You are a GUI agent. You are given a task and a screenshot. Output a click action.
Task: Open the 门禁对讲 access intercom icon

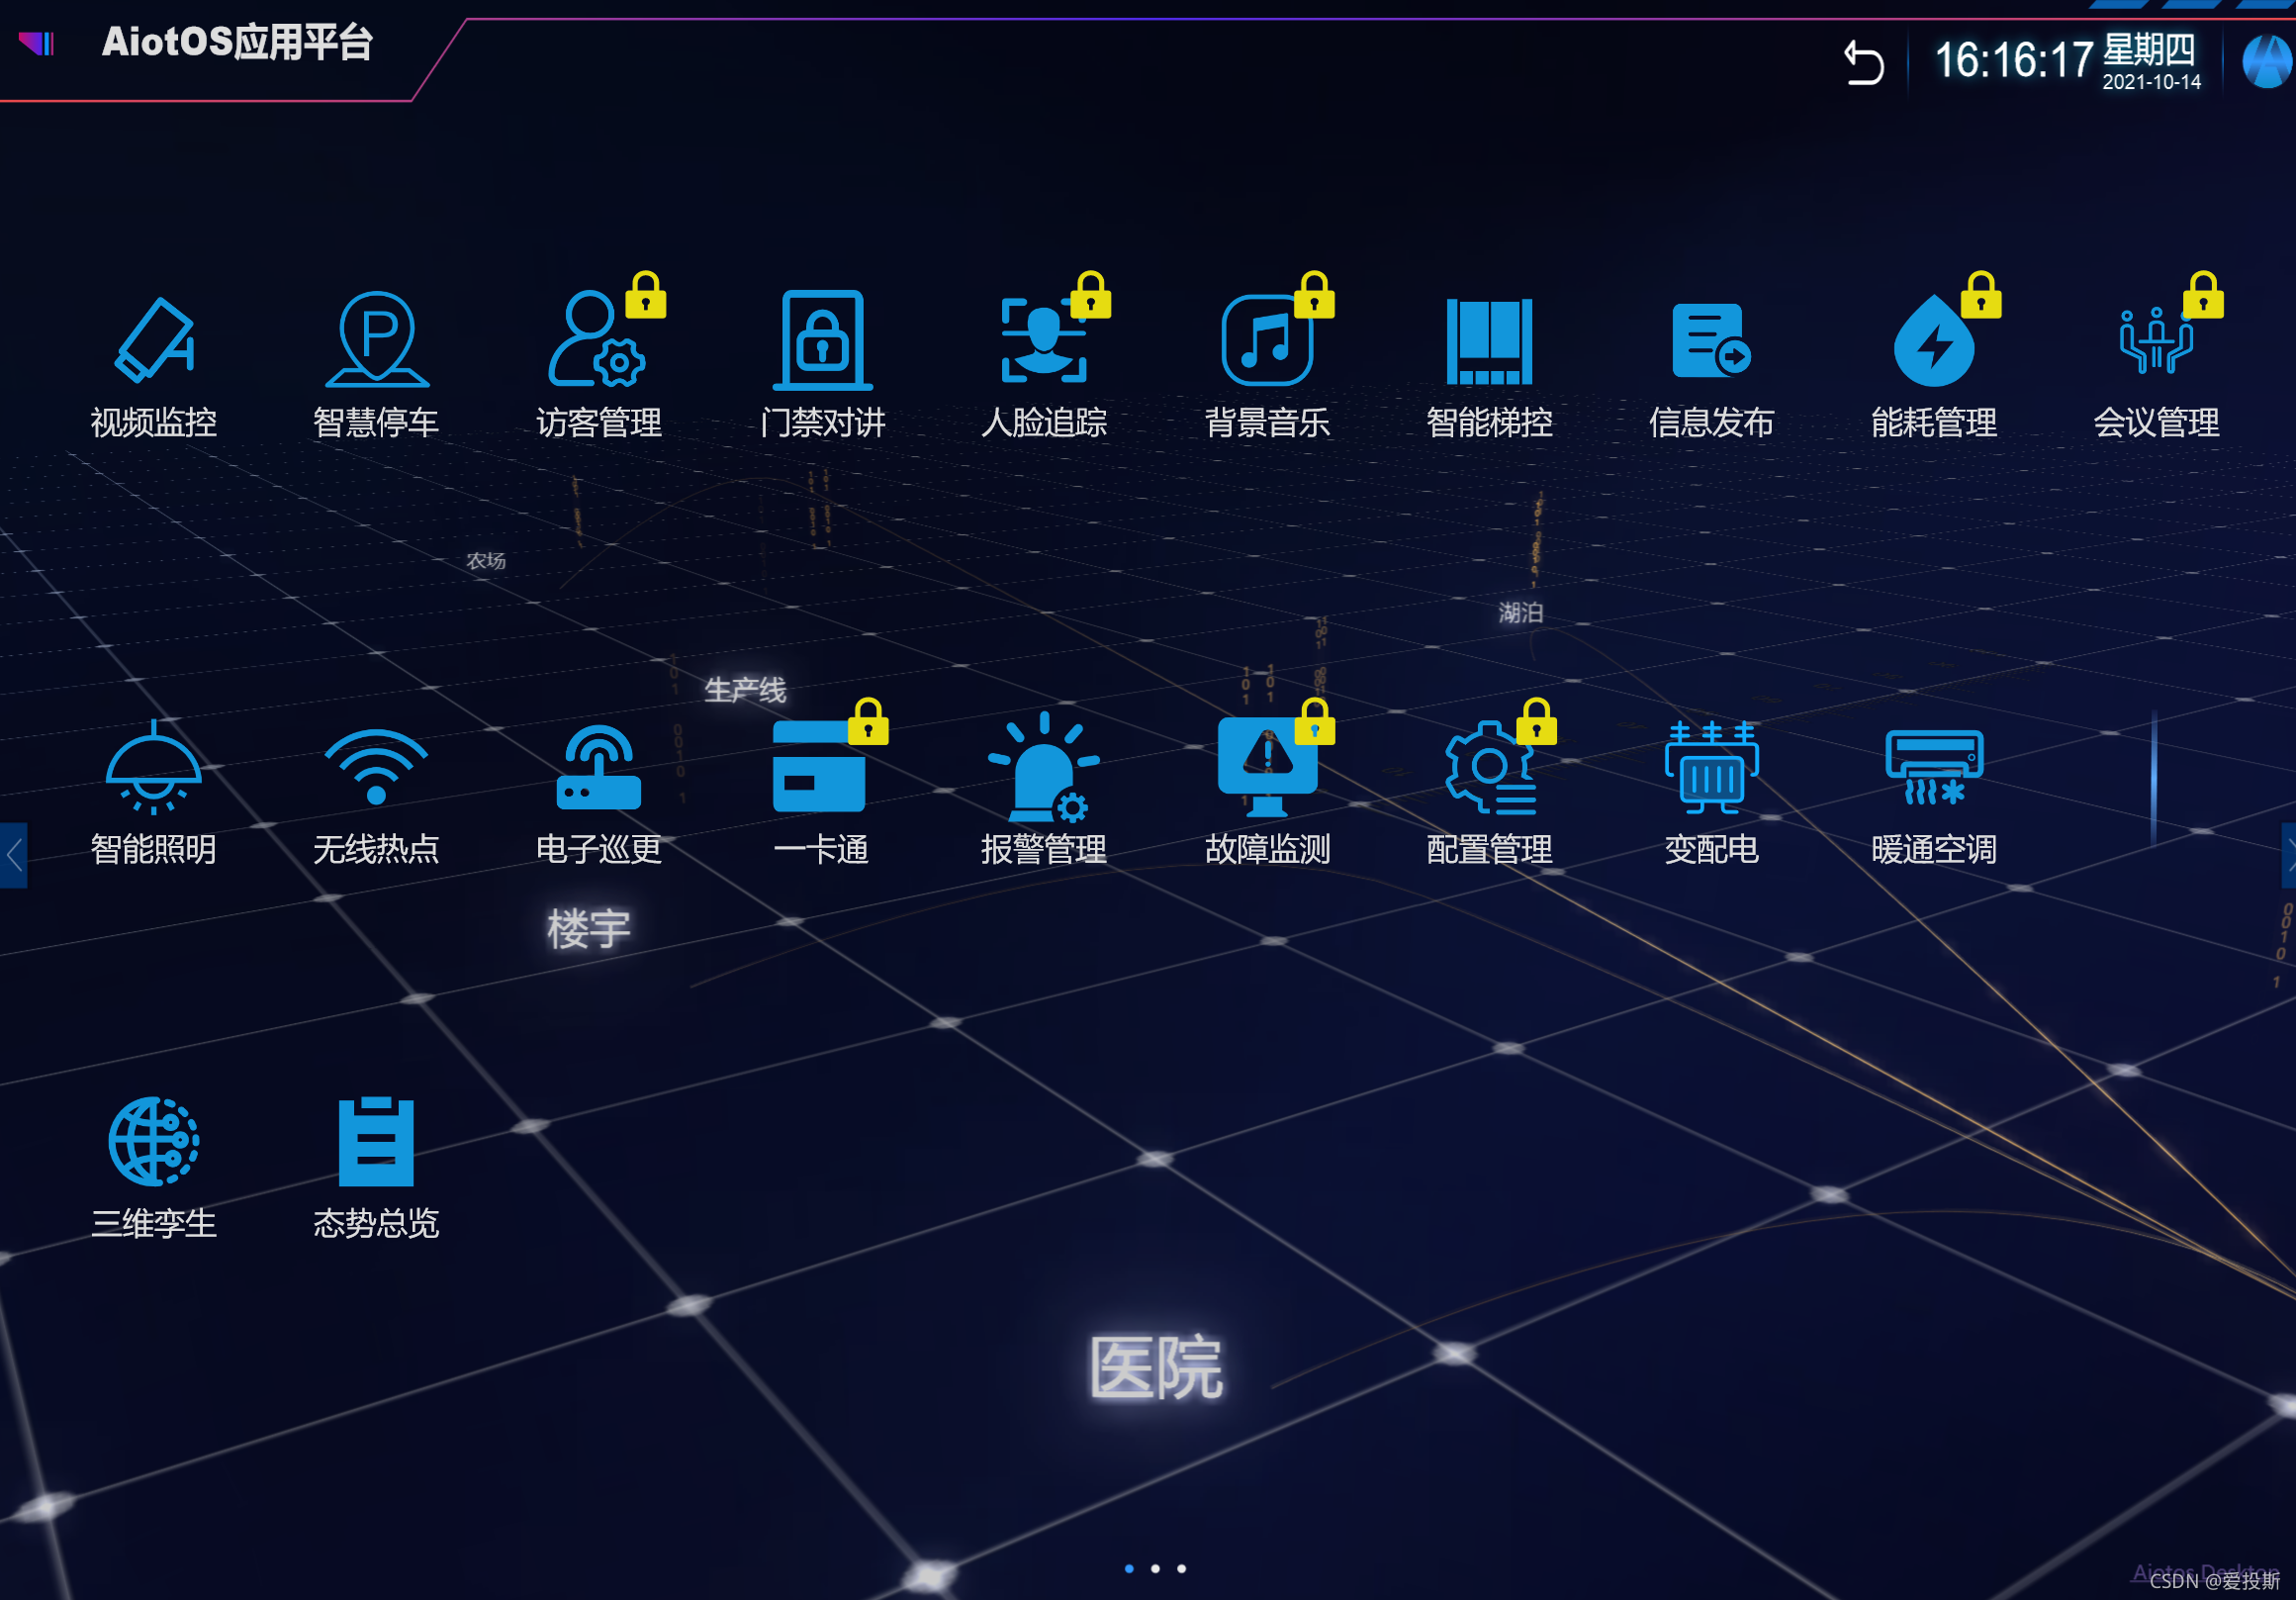pos(822,342)
